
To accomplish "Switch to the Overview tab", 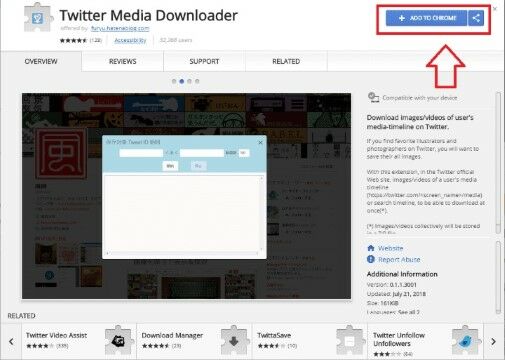I will (41, 61).
